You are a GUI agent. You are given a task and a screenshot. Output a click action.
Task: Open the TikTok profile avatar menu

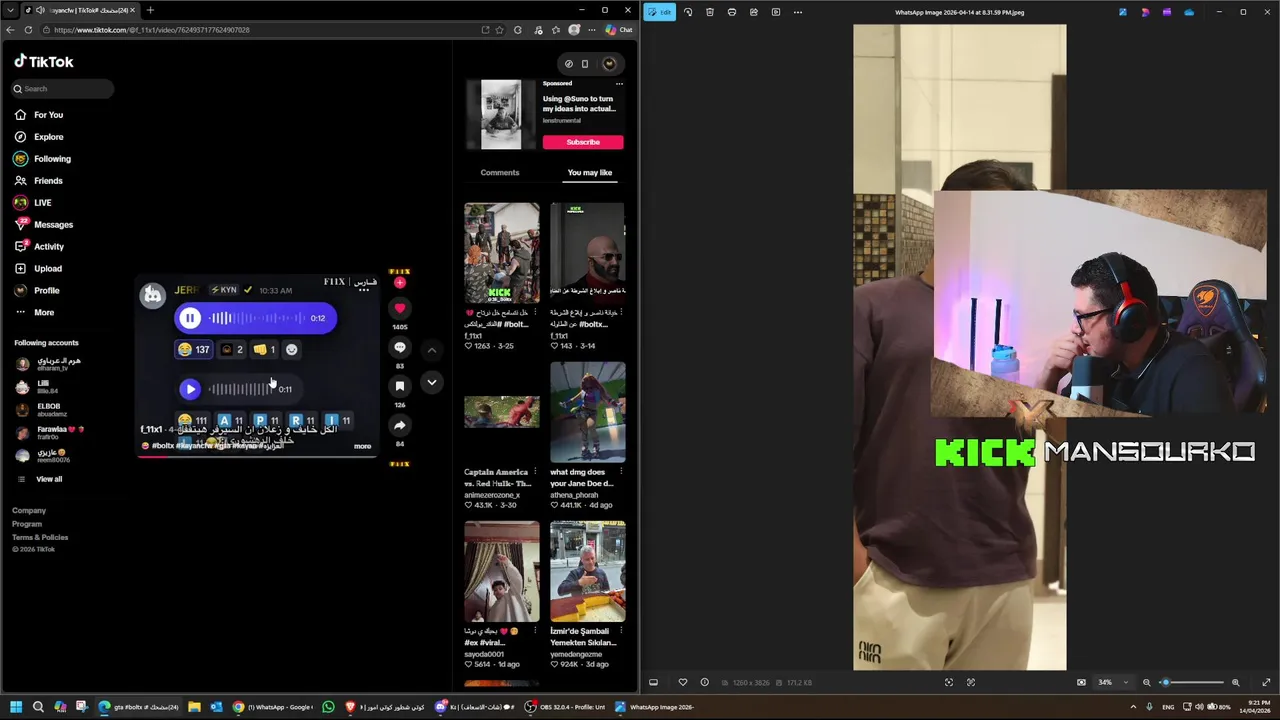pyautogui.click(x=609, y=64)
